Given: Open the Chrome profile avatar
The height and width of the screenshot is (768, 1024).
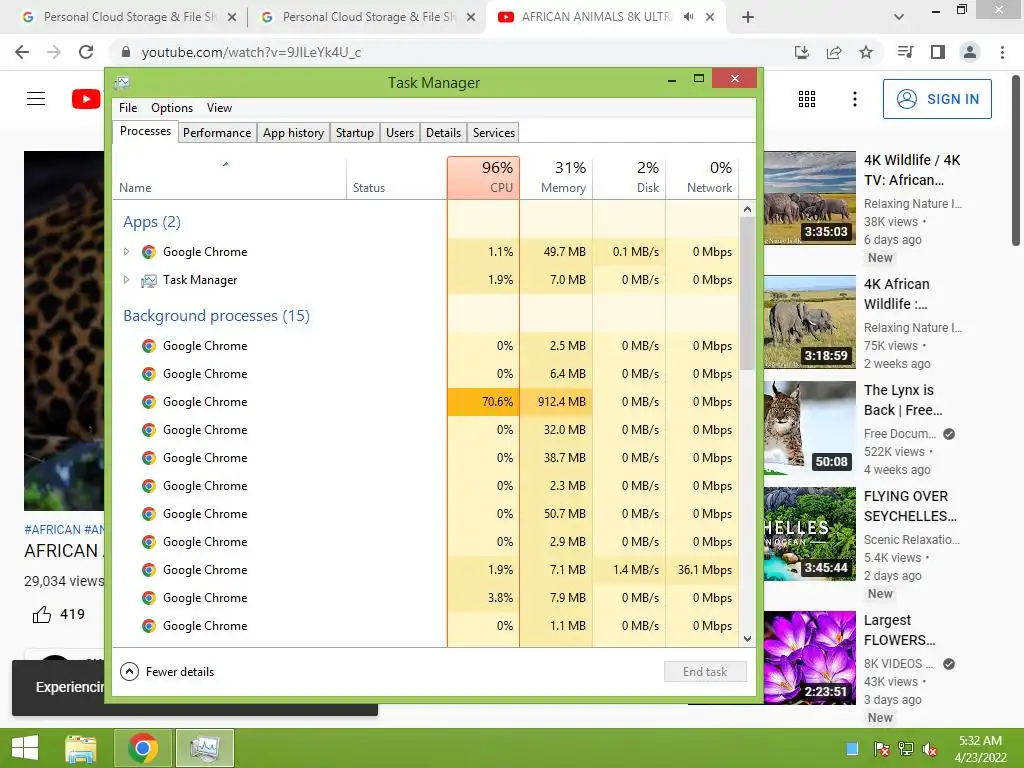Looking at the screenshot, I should 970,52.
